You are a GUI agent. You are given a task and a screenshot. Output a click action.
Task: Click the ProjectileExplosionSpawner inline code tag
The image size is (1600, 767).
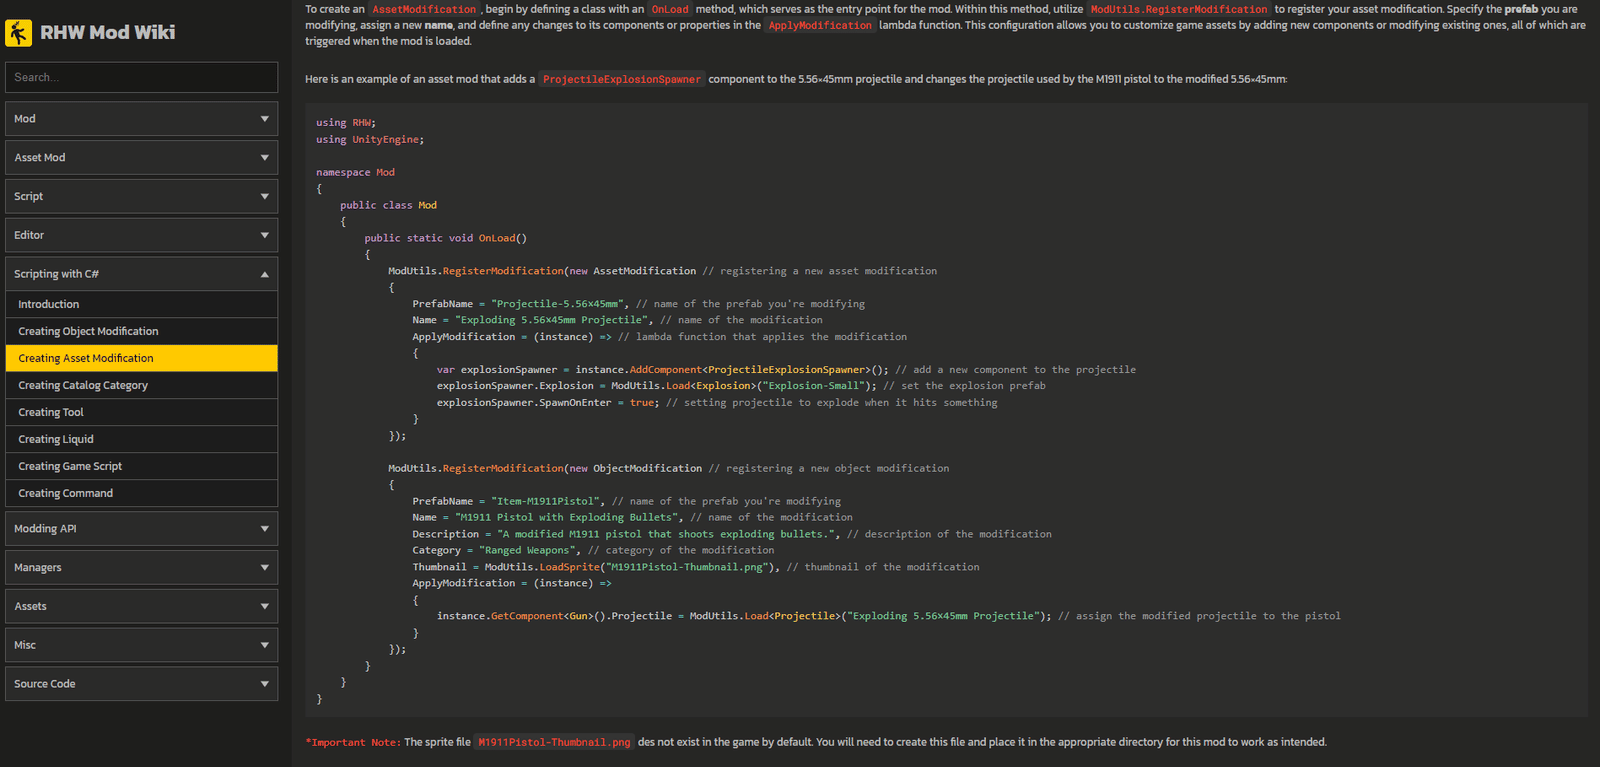pyautogui.click(x=622, y=79)
